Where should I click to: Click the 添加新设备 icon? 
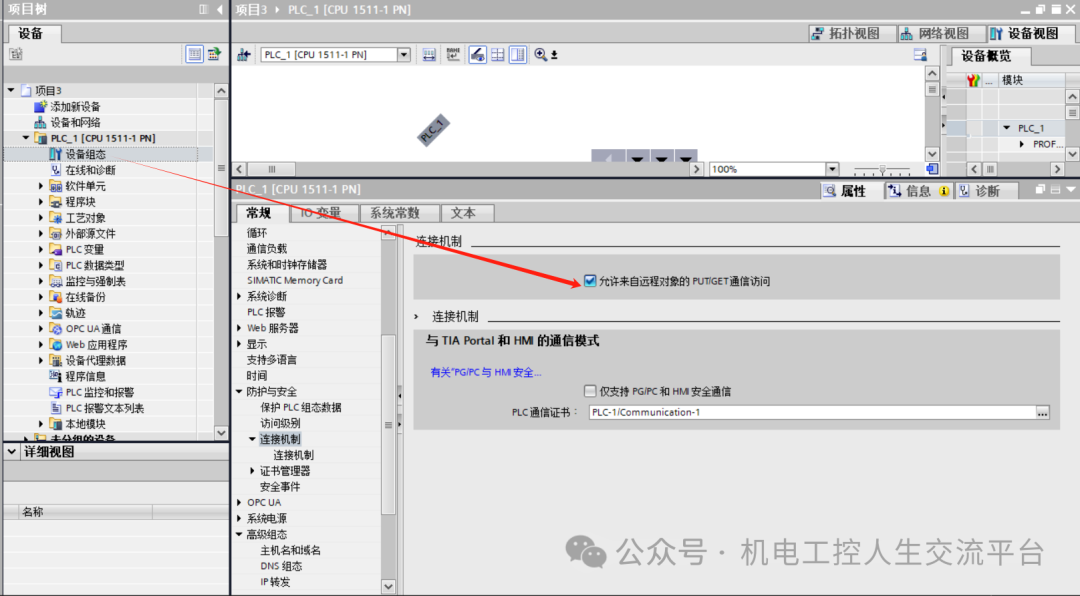coord(41,106)
